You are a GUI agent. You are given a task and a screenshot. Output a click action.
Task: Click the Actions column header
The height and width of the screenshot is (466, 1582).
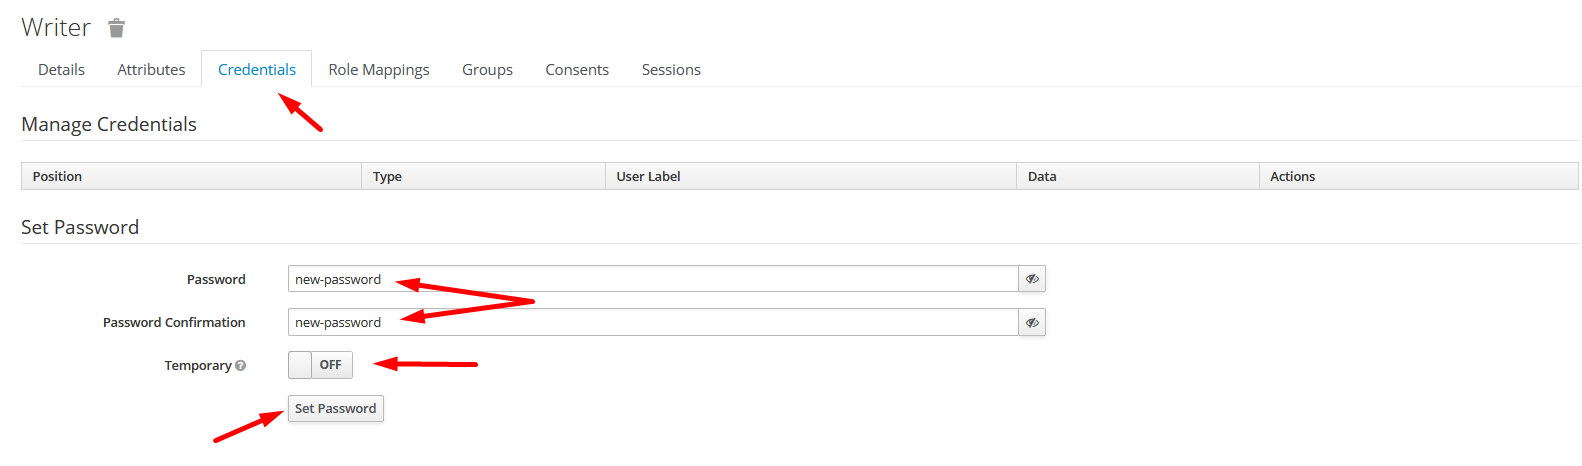(x=1292, y=177)
